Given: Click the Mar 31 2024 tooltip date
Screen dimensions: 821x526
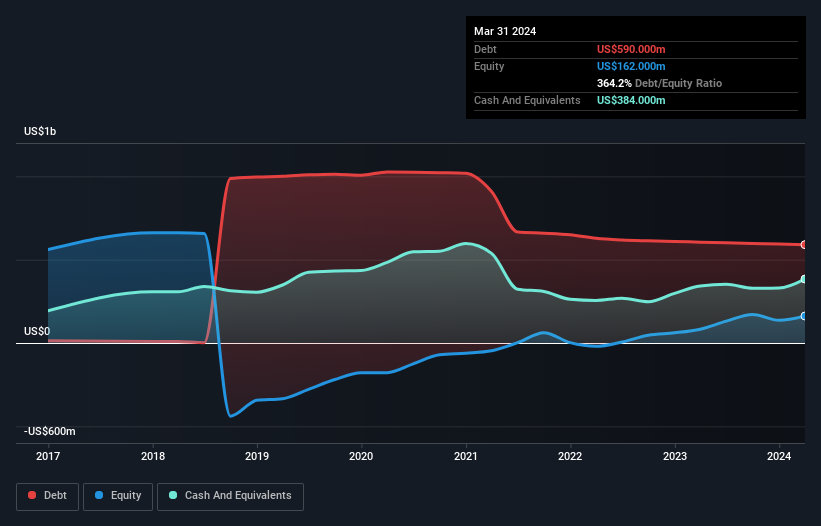Looking at the screenshot, I should (x=505, y=31).
